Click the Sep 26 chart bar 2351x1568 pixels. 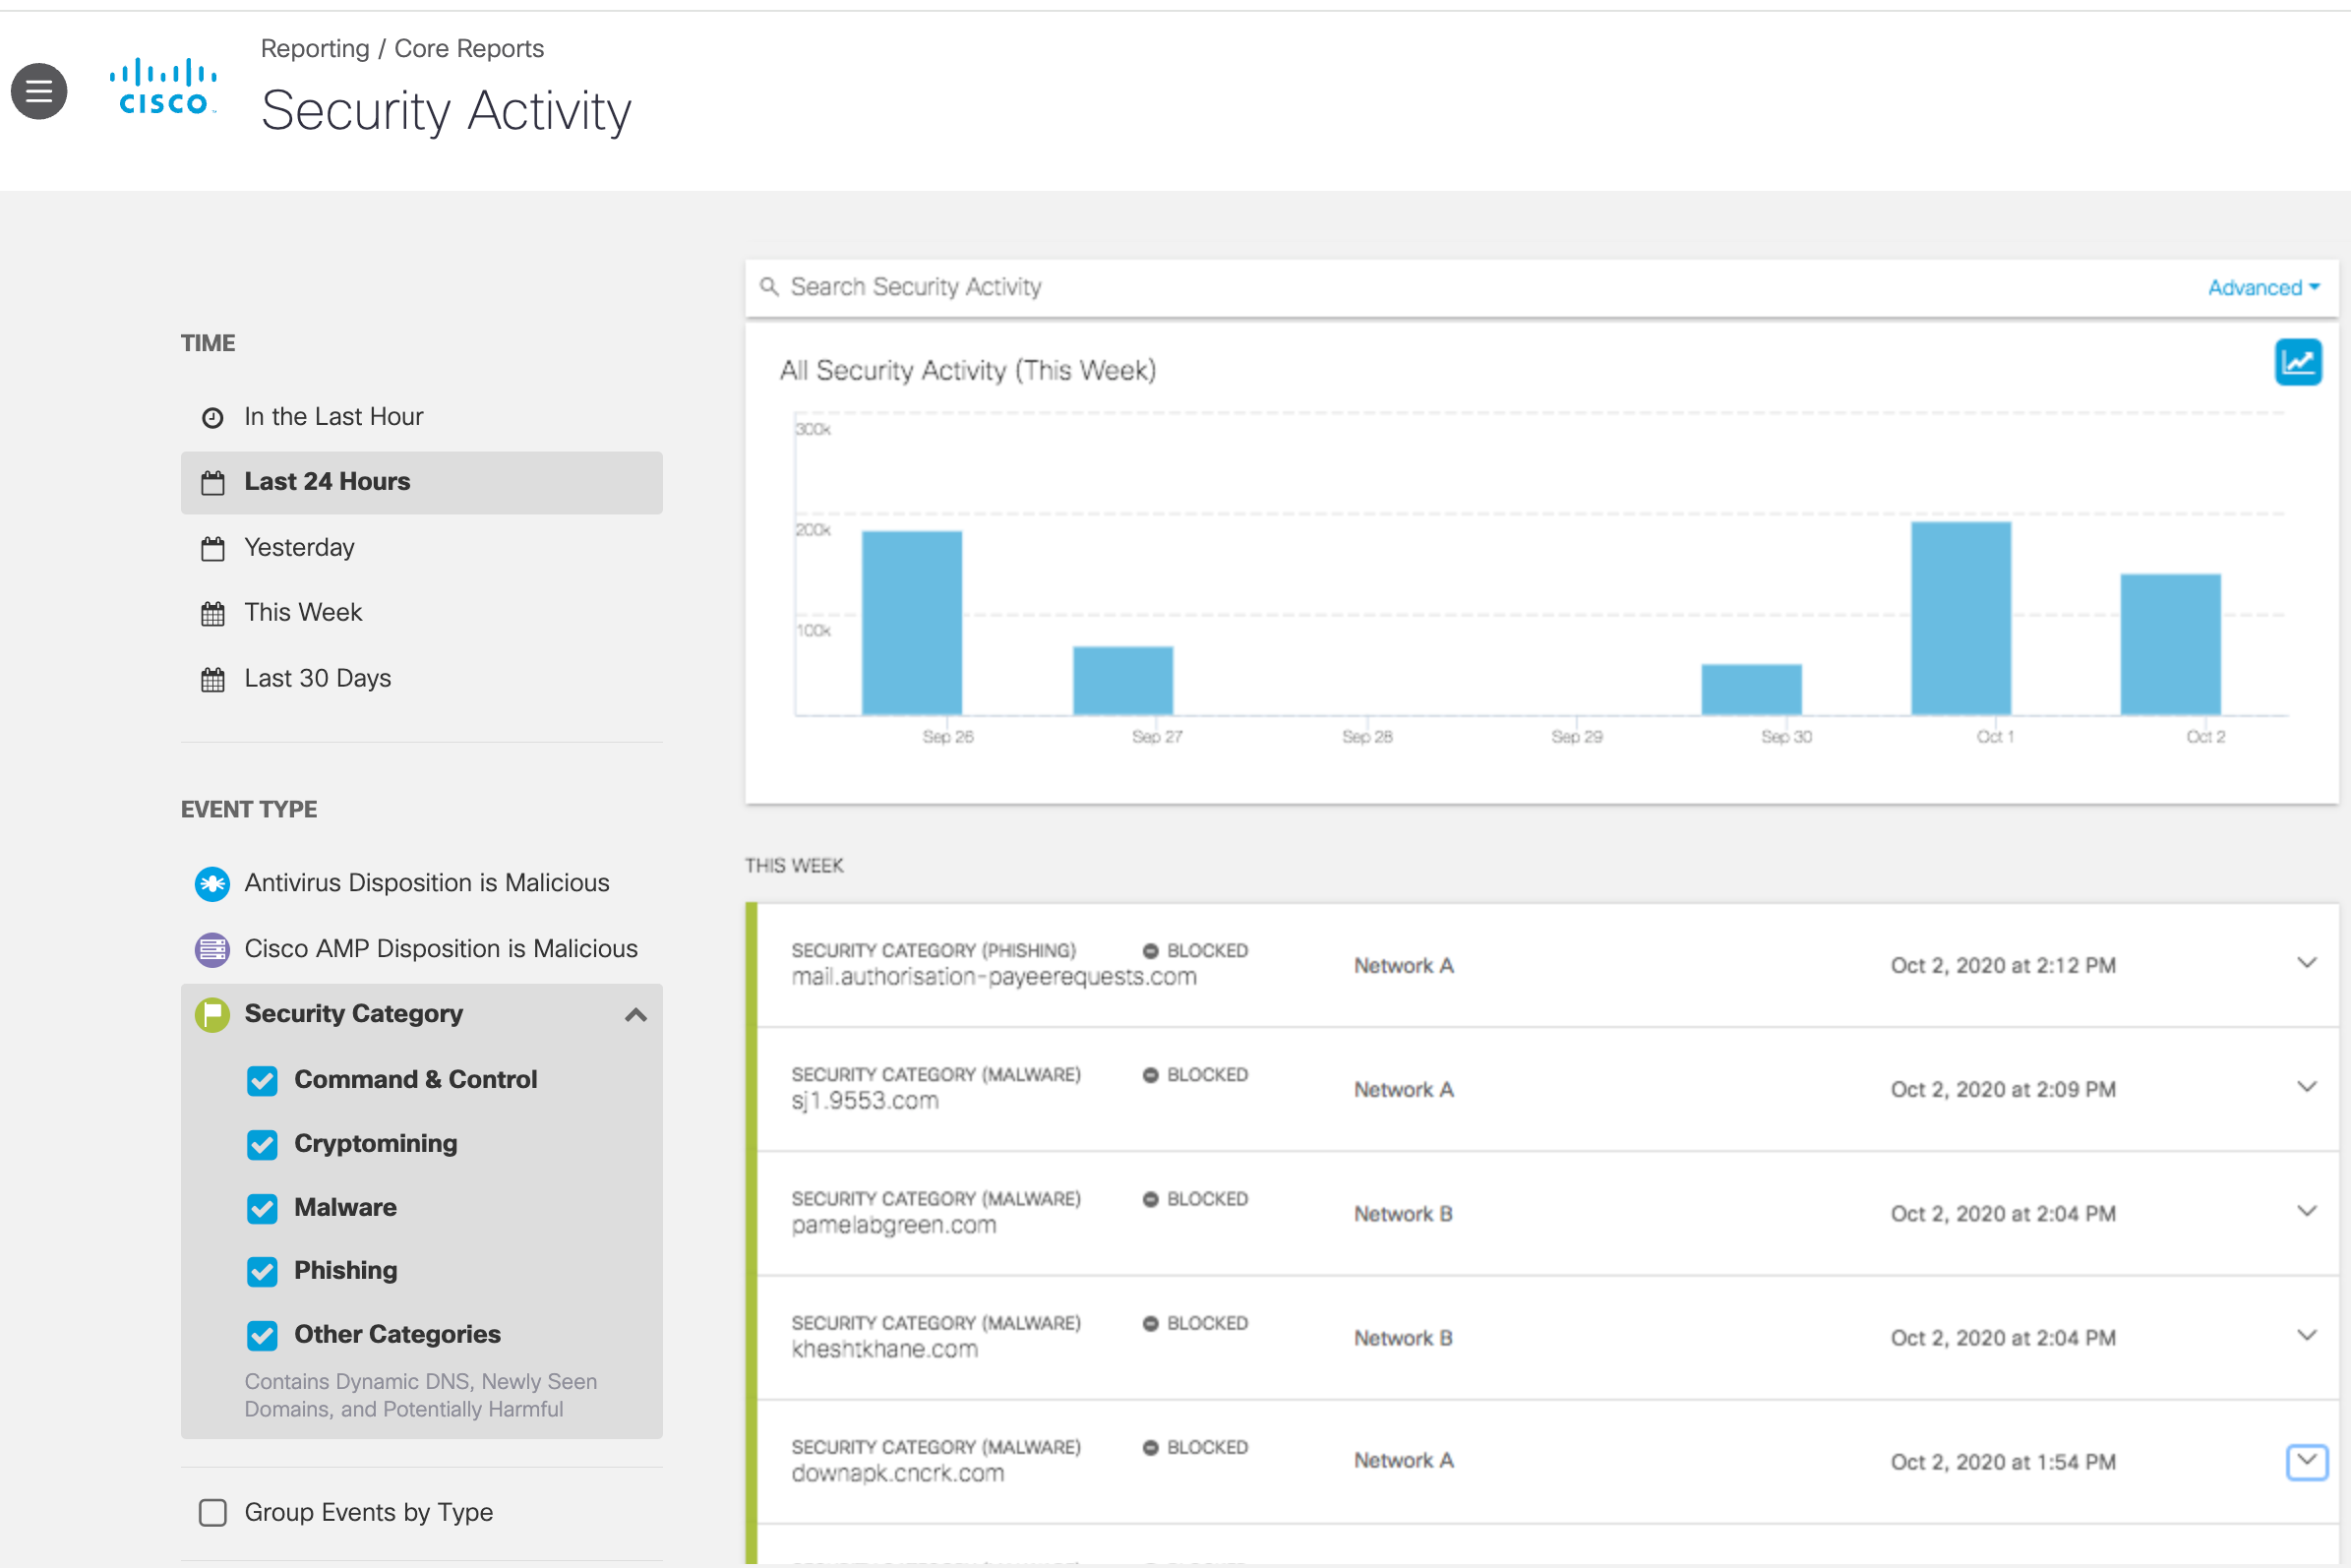point(912,623)
